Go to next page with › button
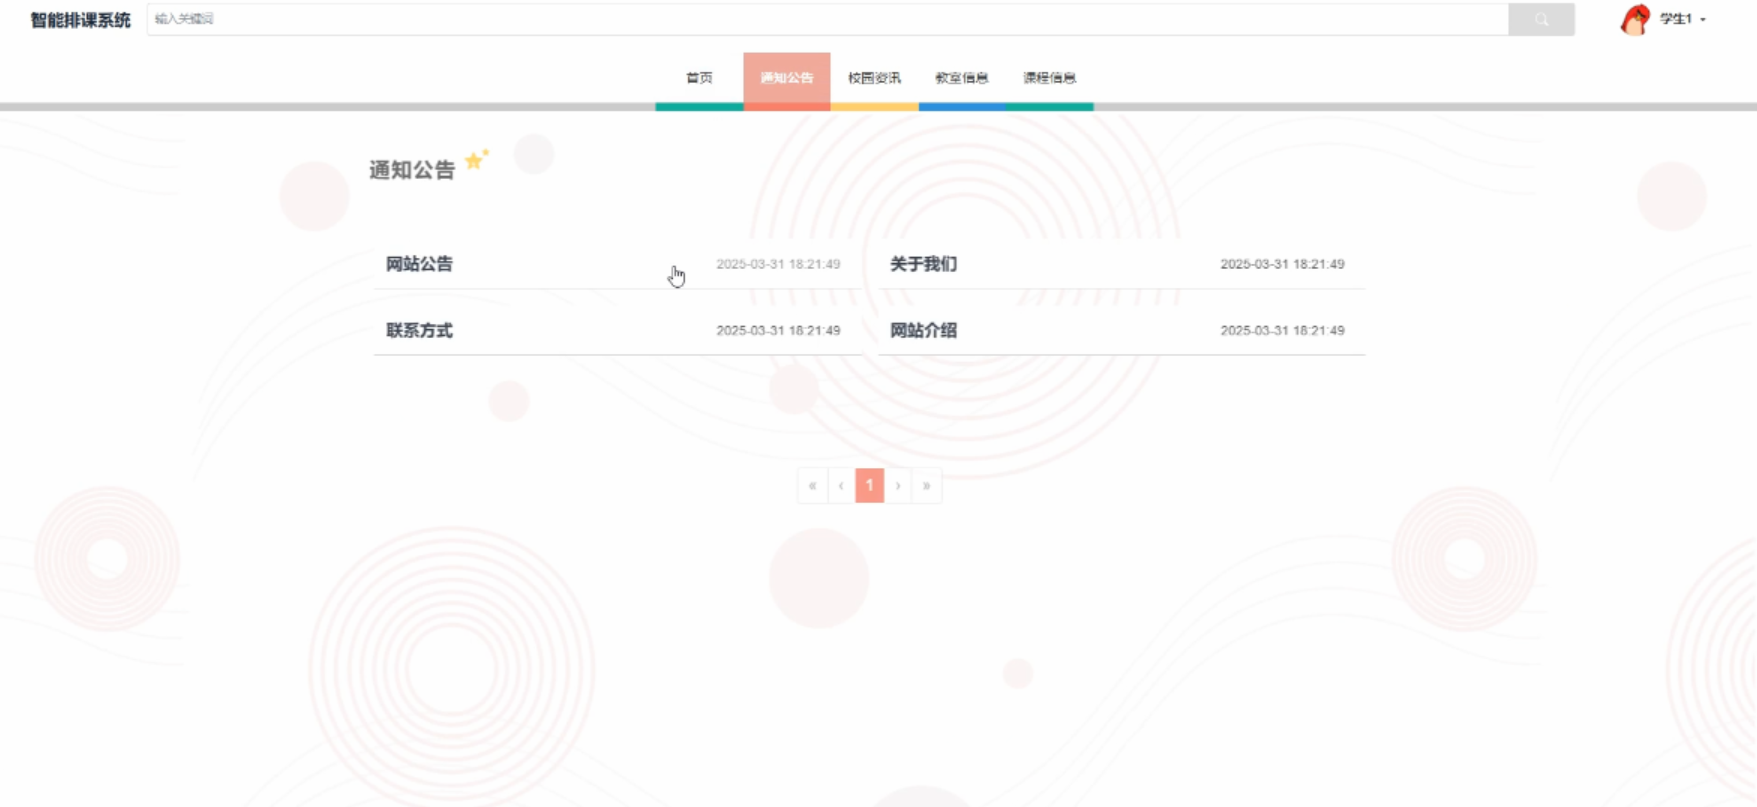This screenshot has height=807, width=1757. tap(898, 485)
